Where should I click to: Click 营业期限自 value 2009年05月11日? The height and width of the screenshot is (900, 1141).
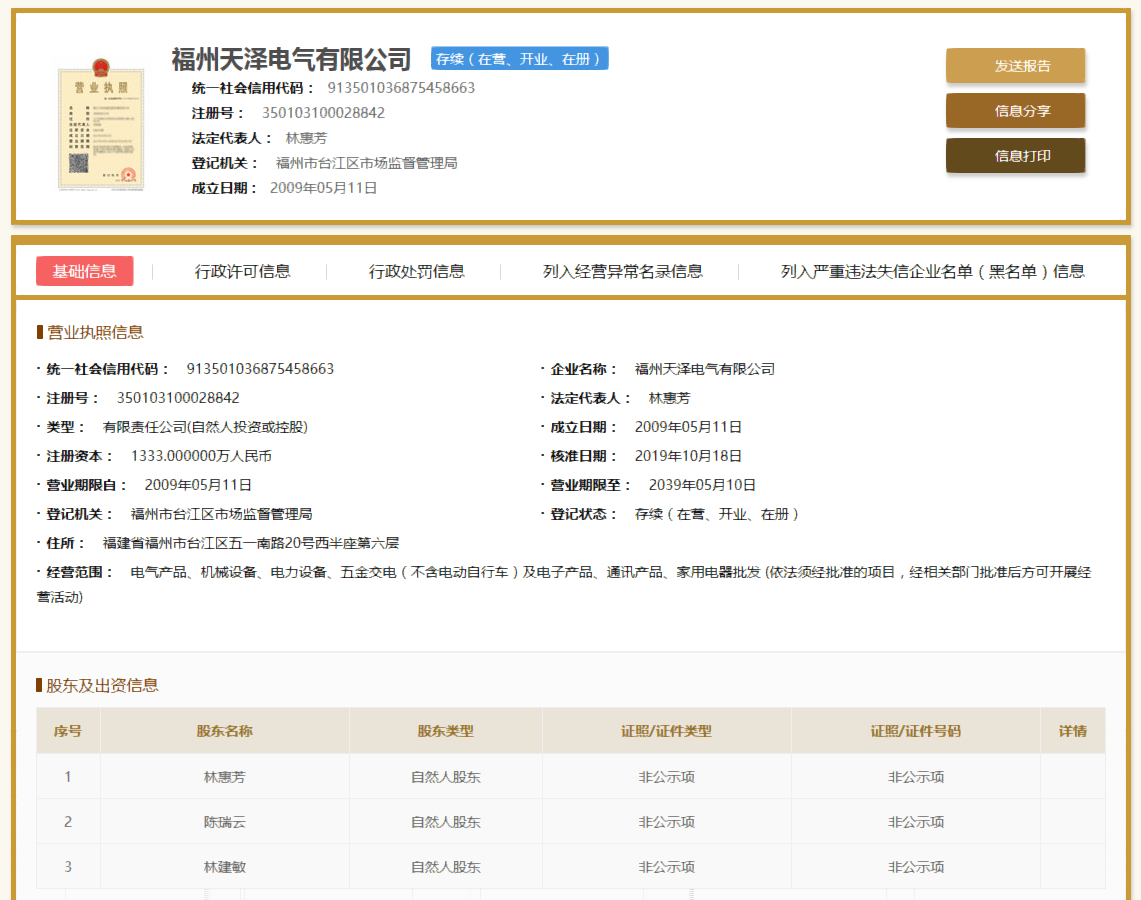click(198, 485)
